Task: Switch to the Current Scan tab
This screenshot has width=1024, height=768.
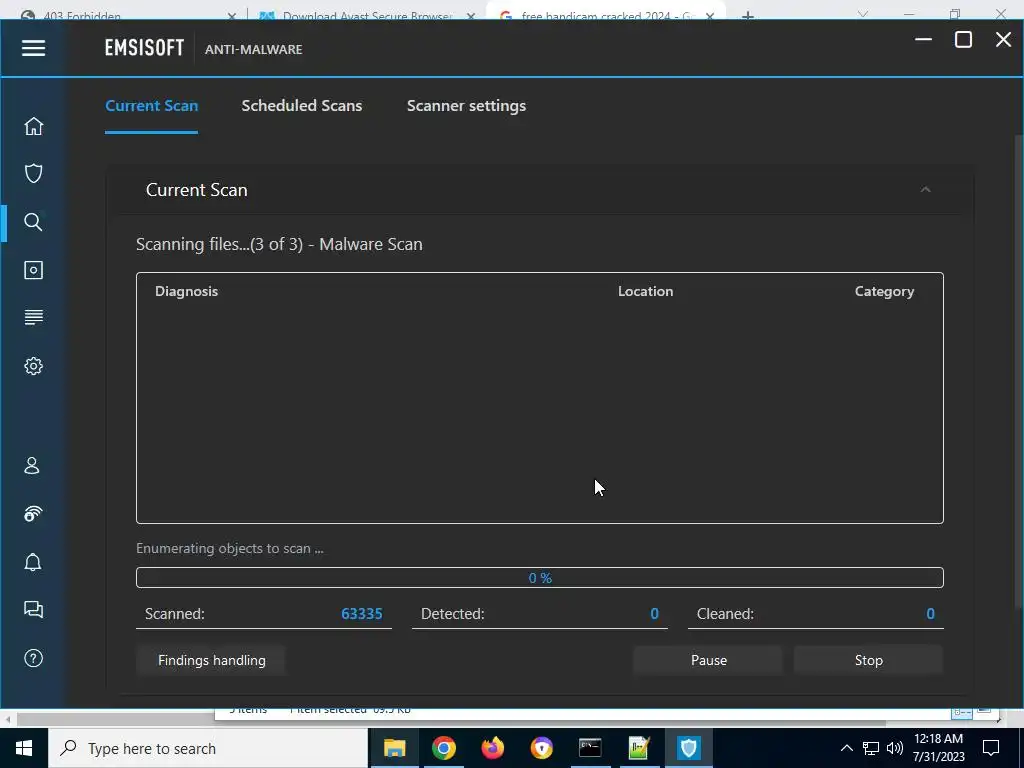Action: coord(152,106)
